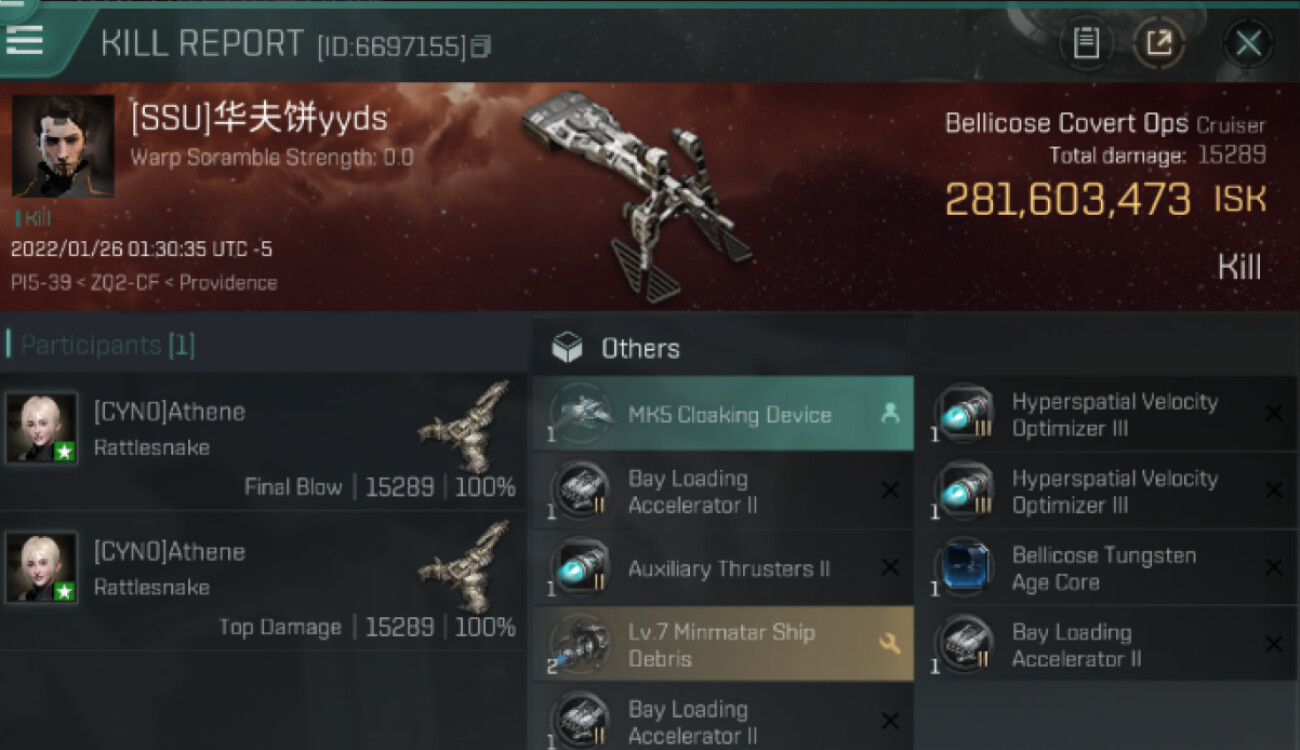Open Final Blow Athene participant portrait
1300x750 pixels.
(41, 428)
